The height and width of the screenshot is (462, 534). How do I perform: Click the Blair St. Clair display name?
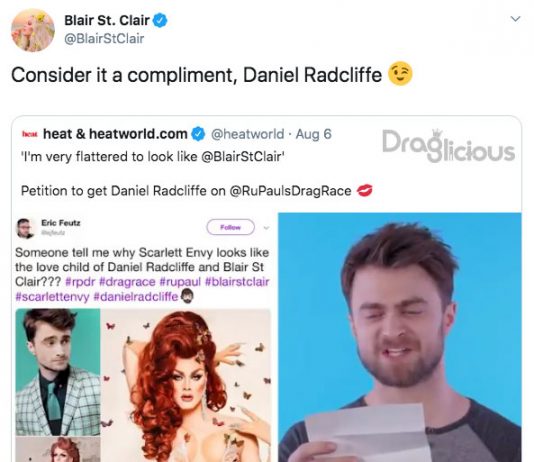point(107,20)
